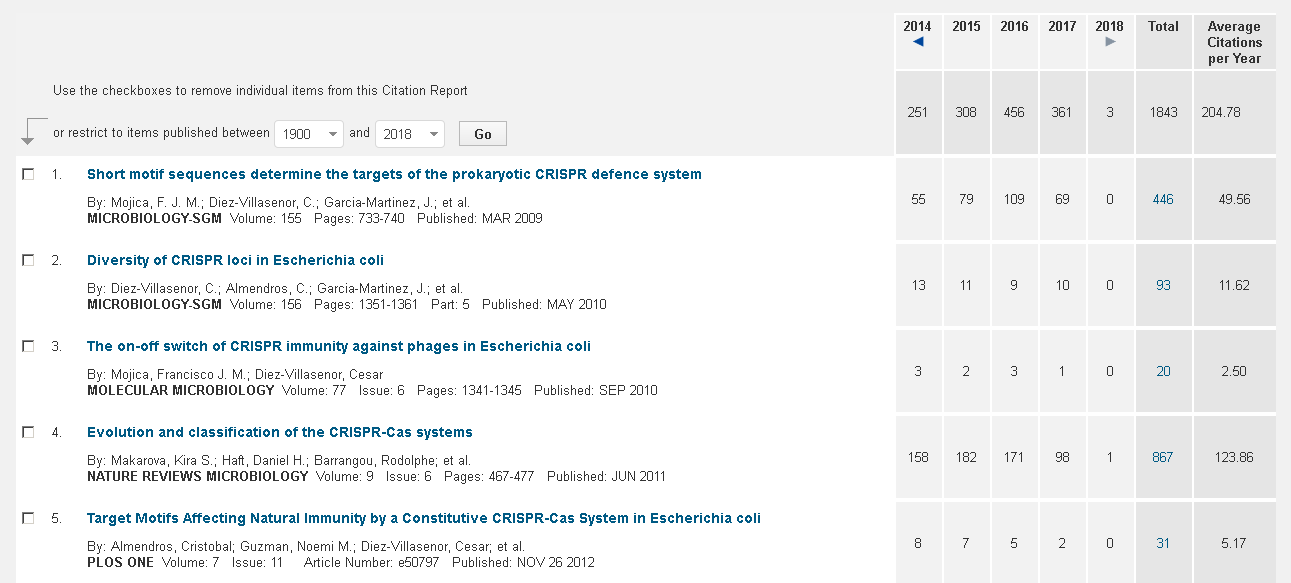Screen dimensions: 1291x583
Task: Open the end year 2018 dropdown
Action: [409, 133]
